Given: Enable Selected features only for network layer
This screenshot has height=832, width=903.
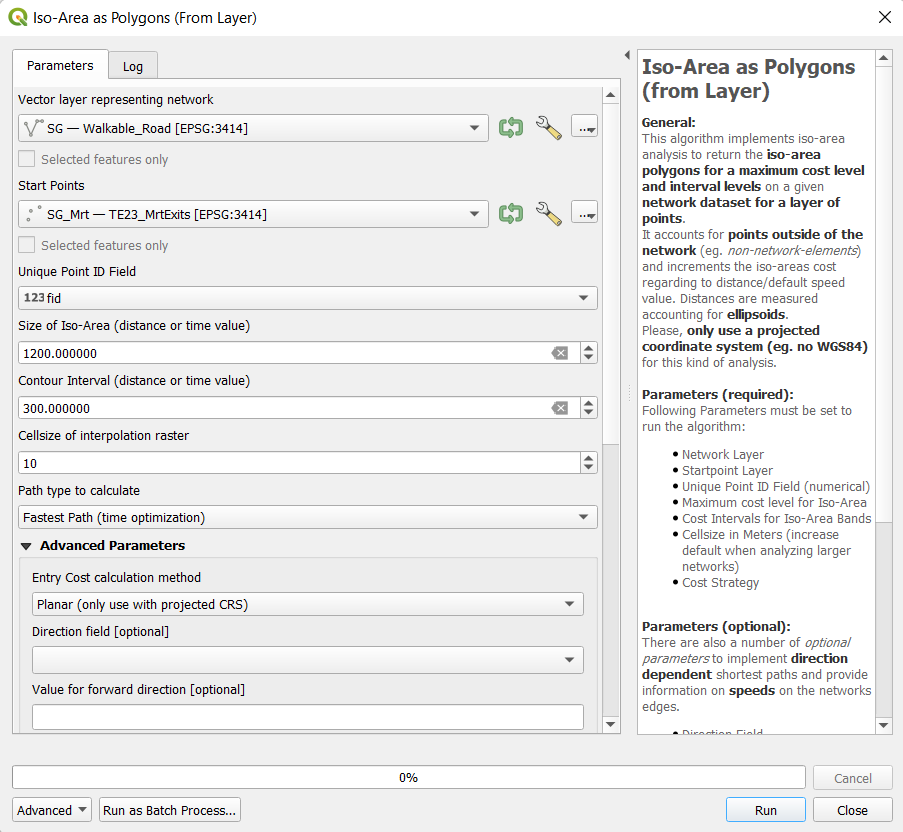Looking at the screenshot, I should click(27, 159).
